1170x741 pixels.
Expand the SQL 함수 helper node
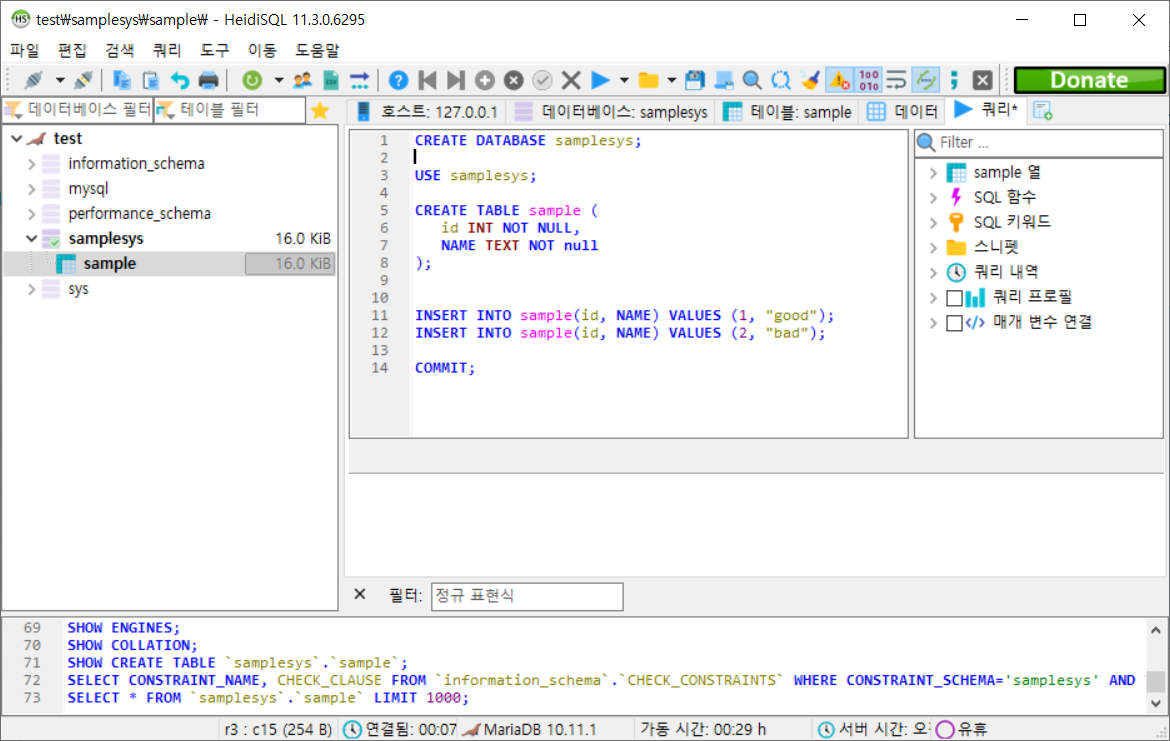coord(933,198)
